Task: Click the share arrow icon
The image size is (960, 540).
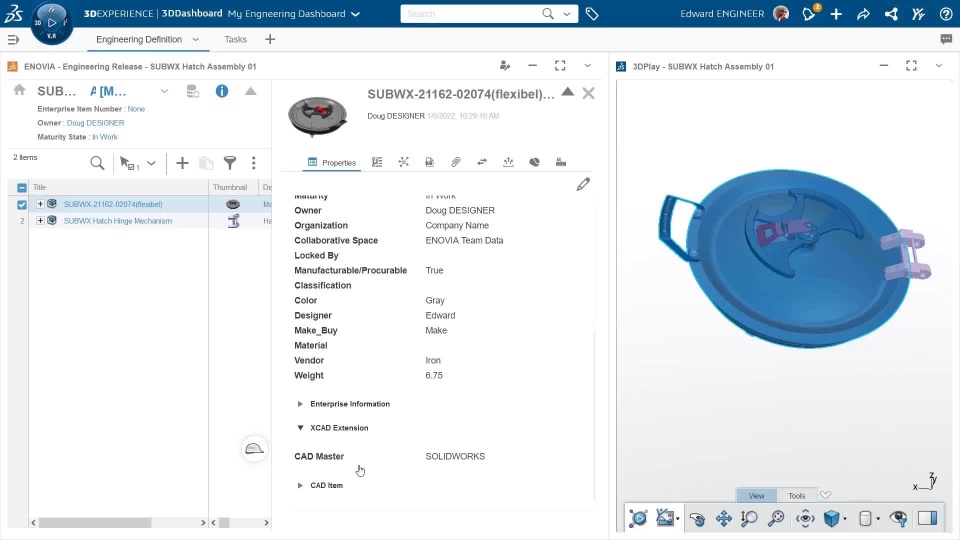Action: [863, 13]
